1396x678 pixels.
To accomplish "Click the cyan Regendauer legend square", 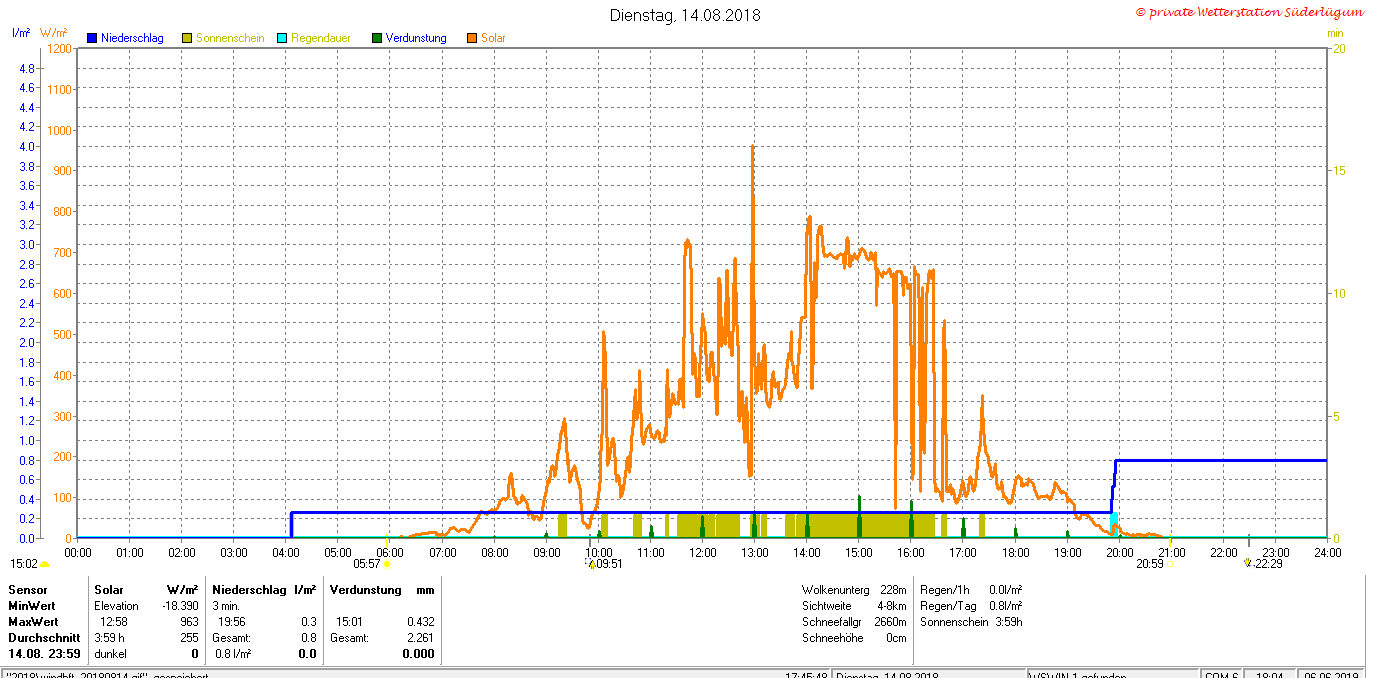I will 282,38.
